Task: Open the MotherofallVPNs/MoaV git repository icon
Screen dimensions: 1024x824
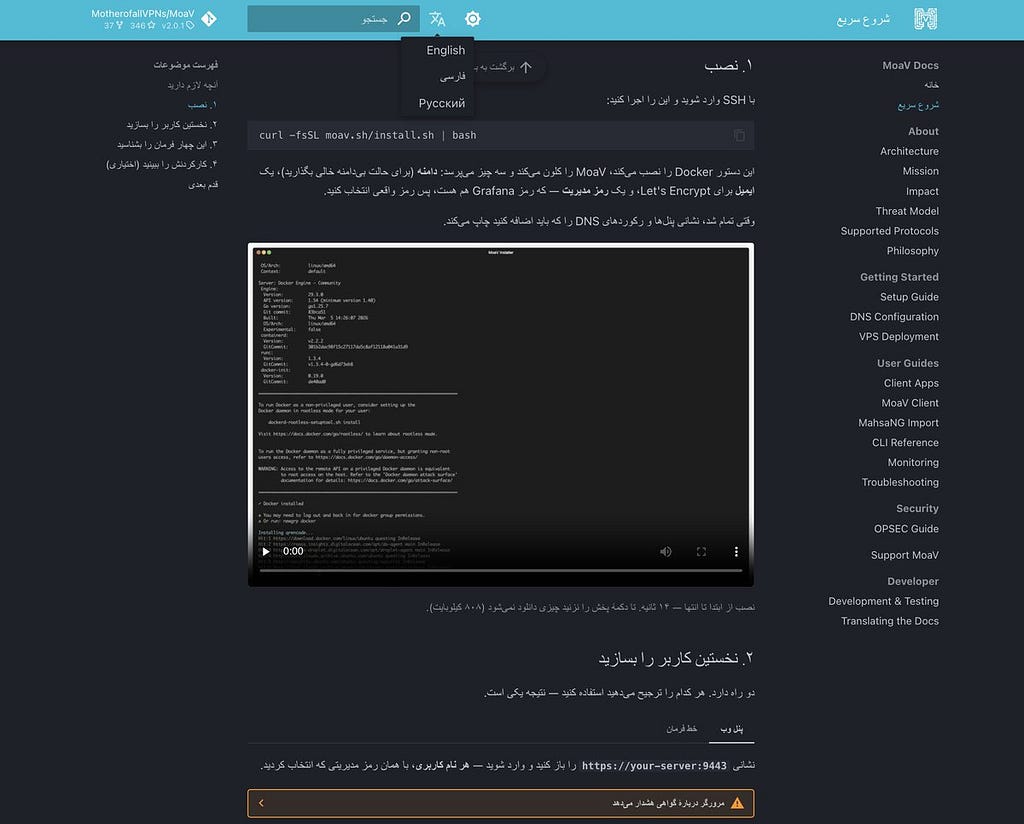Action: [x=209, y=19]
